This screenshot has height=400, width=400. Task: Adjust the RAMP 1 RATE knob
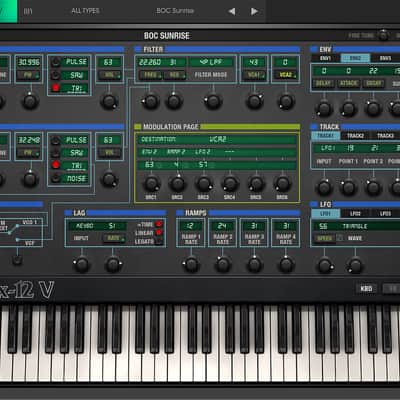(x=191, y=265)
